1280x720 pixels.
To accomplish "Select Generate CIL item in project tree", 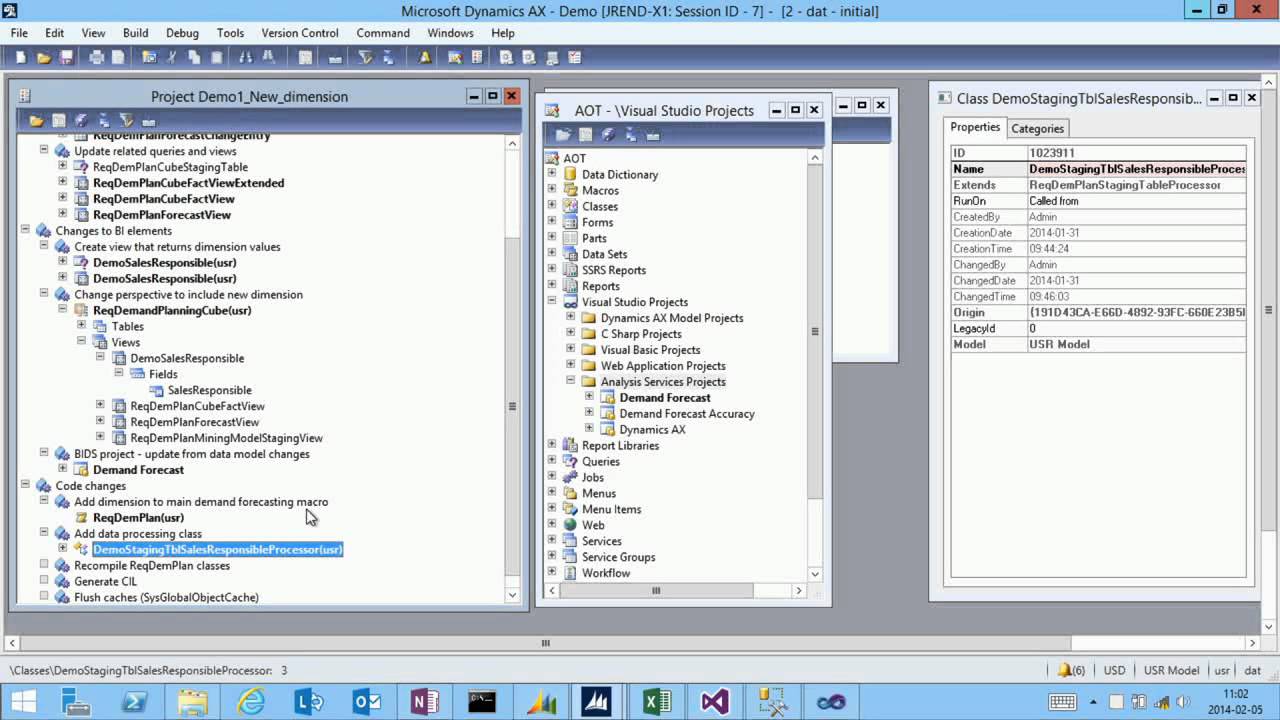I will click(x=105, y=582).
